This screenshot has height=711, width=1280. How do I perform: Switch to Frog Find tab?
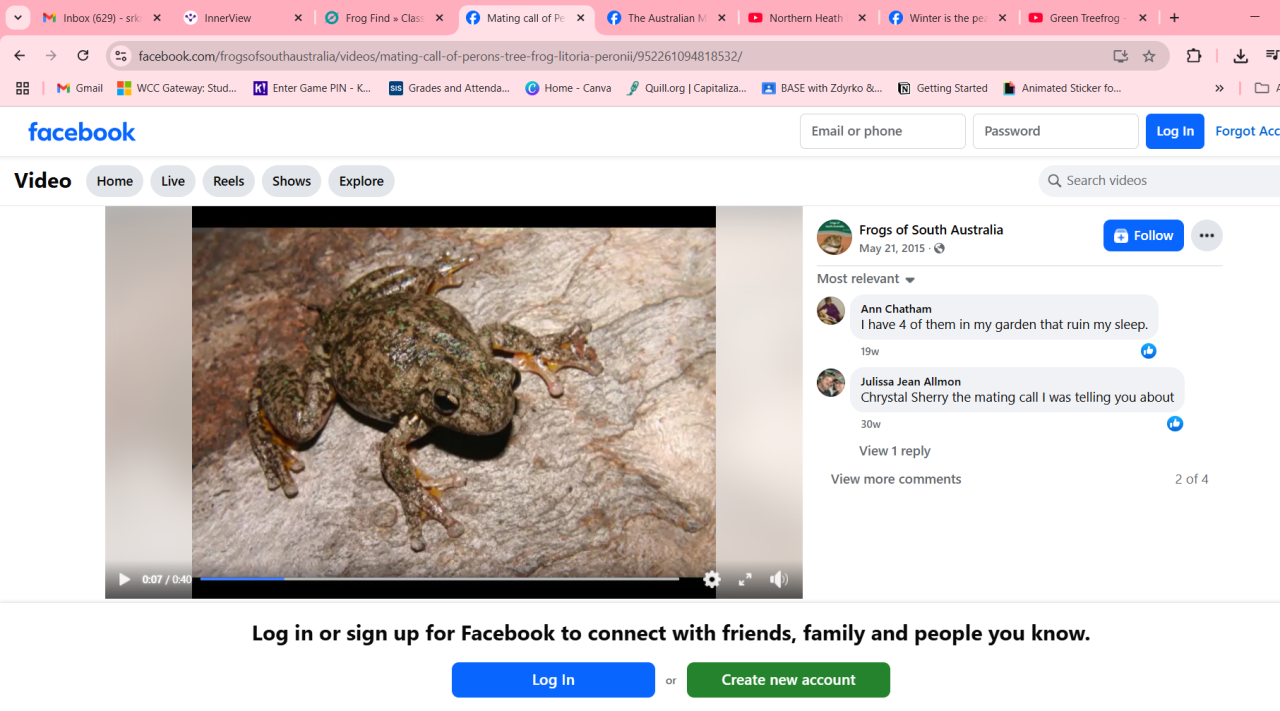tap(385, 18)
